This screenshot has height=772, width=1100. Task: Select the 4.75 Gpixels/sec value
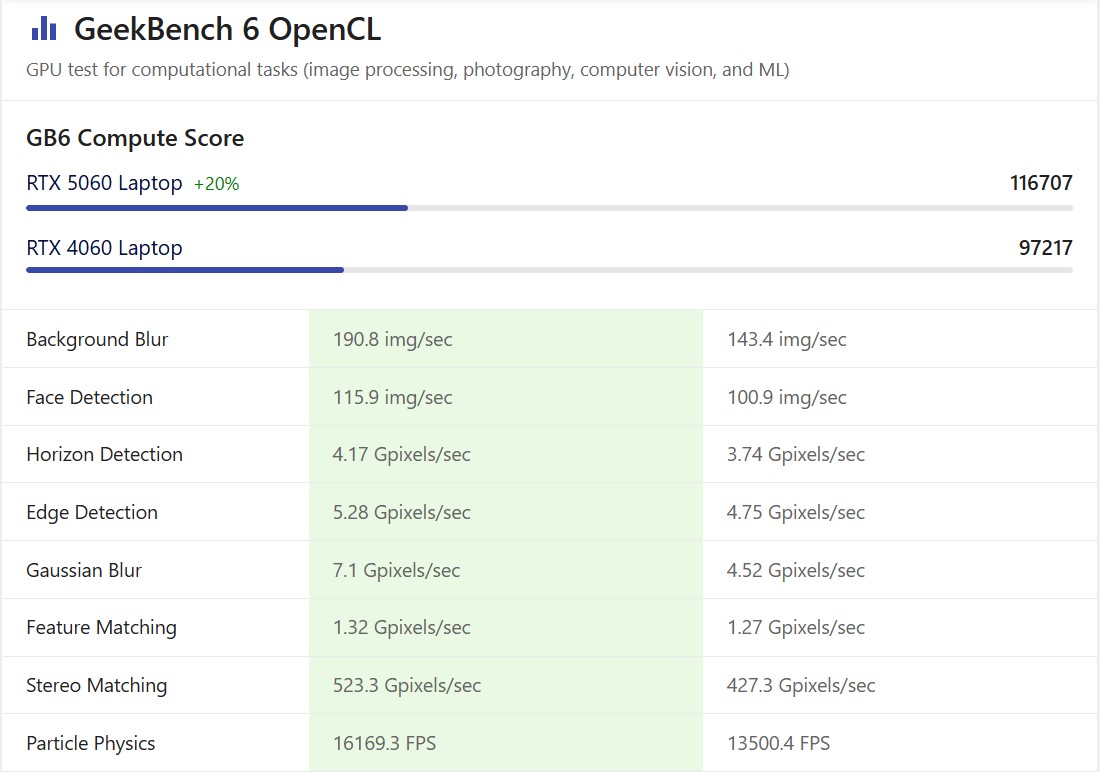click(796, 512)
